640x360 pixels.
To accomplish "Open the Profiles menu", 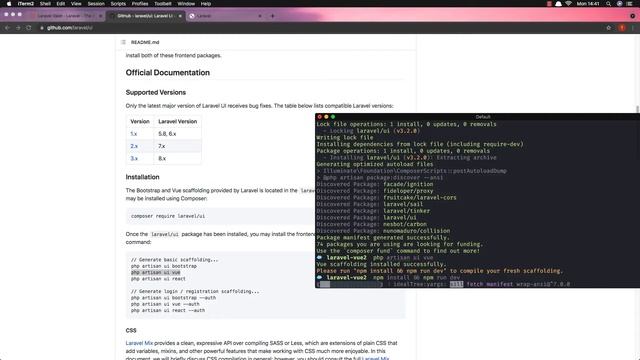I will [140, 4].
